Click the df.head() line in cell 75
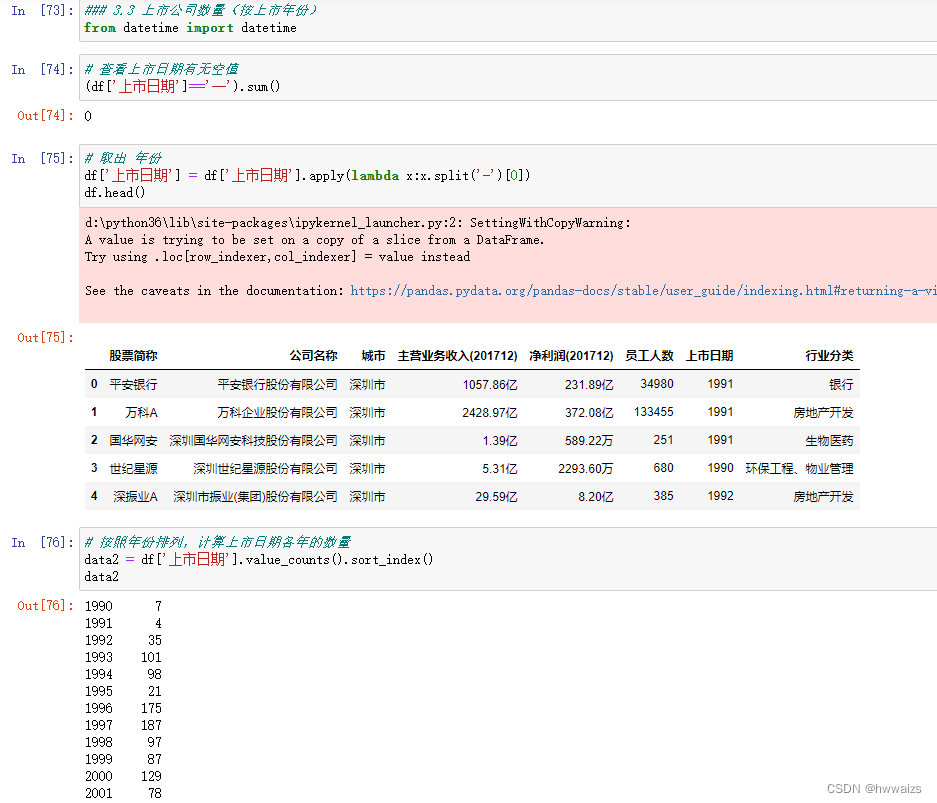Screen dimensions: 937x803 (115, 192)
